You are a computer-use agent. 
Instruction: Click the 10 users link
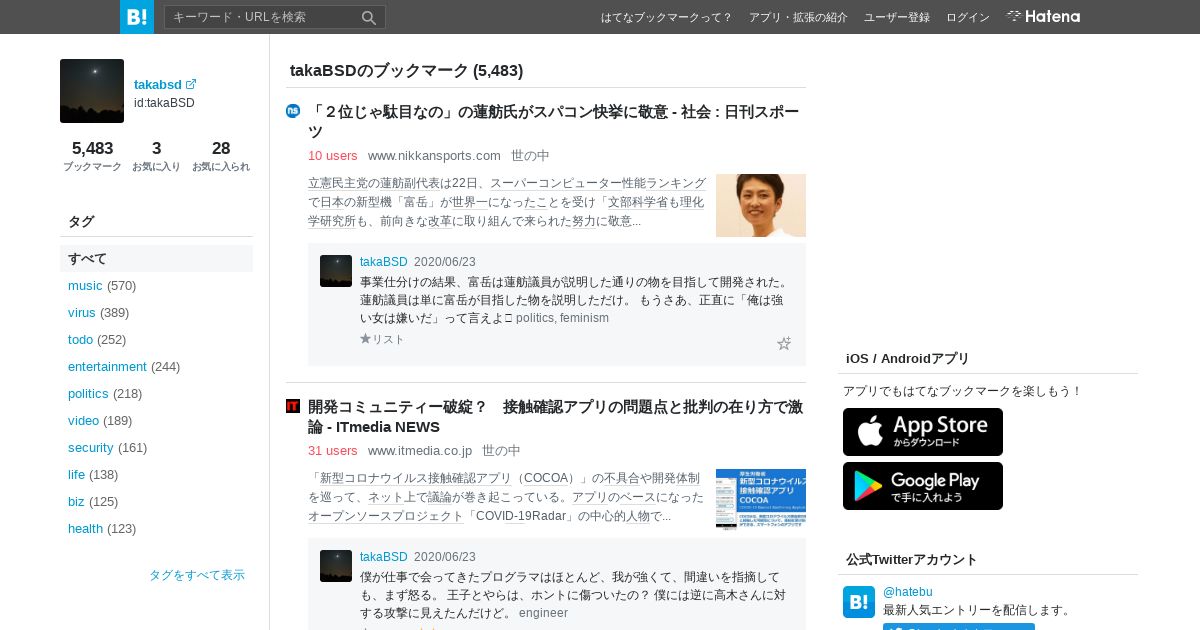pos(333,155)
